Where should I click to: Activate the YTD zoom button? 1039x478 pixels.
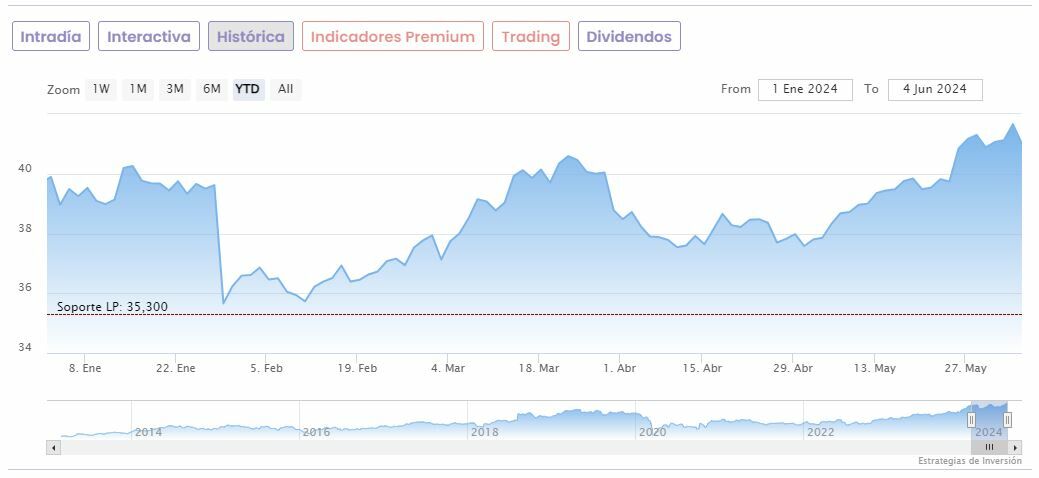(248, 89)
